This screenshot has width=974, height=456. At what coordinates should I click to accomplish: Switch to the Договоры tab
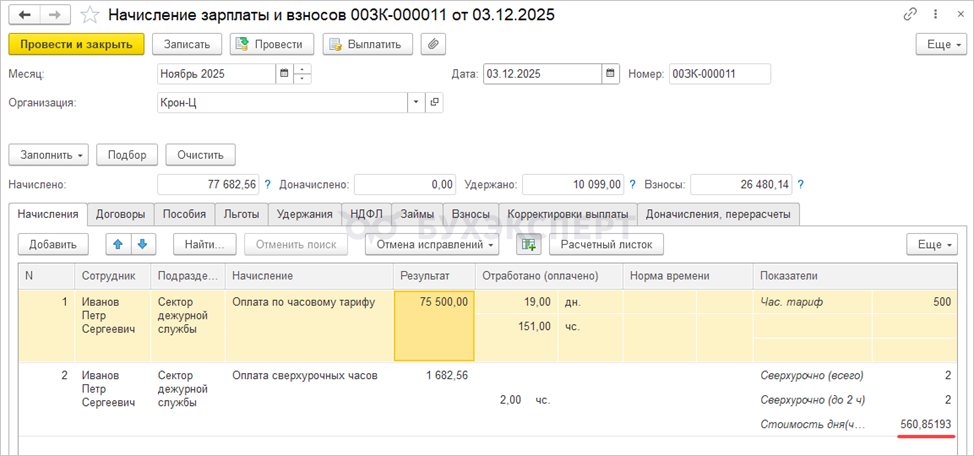point(121,214)
